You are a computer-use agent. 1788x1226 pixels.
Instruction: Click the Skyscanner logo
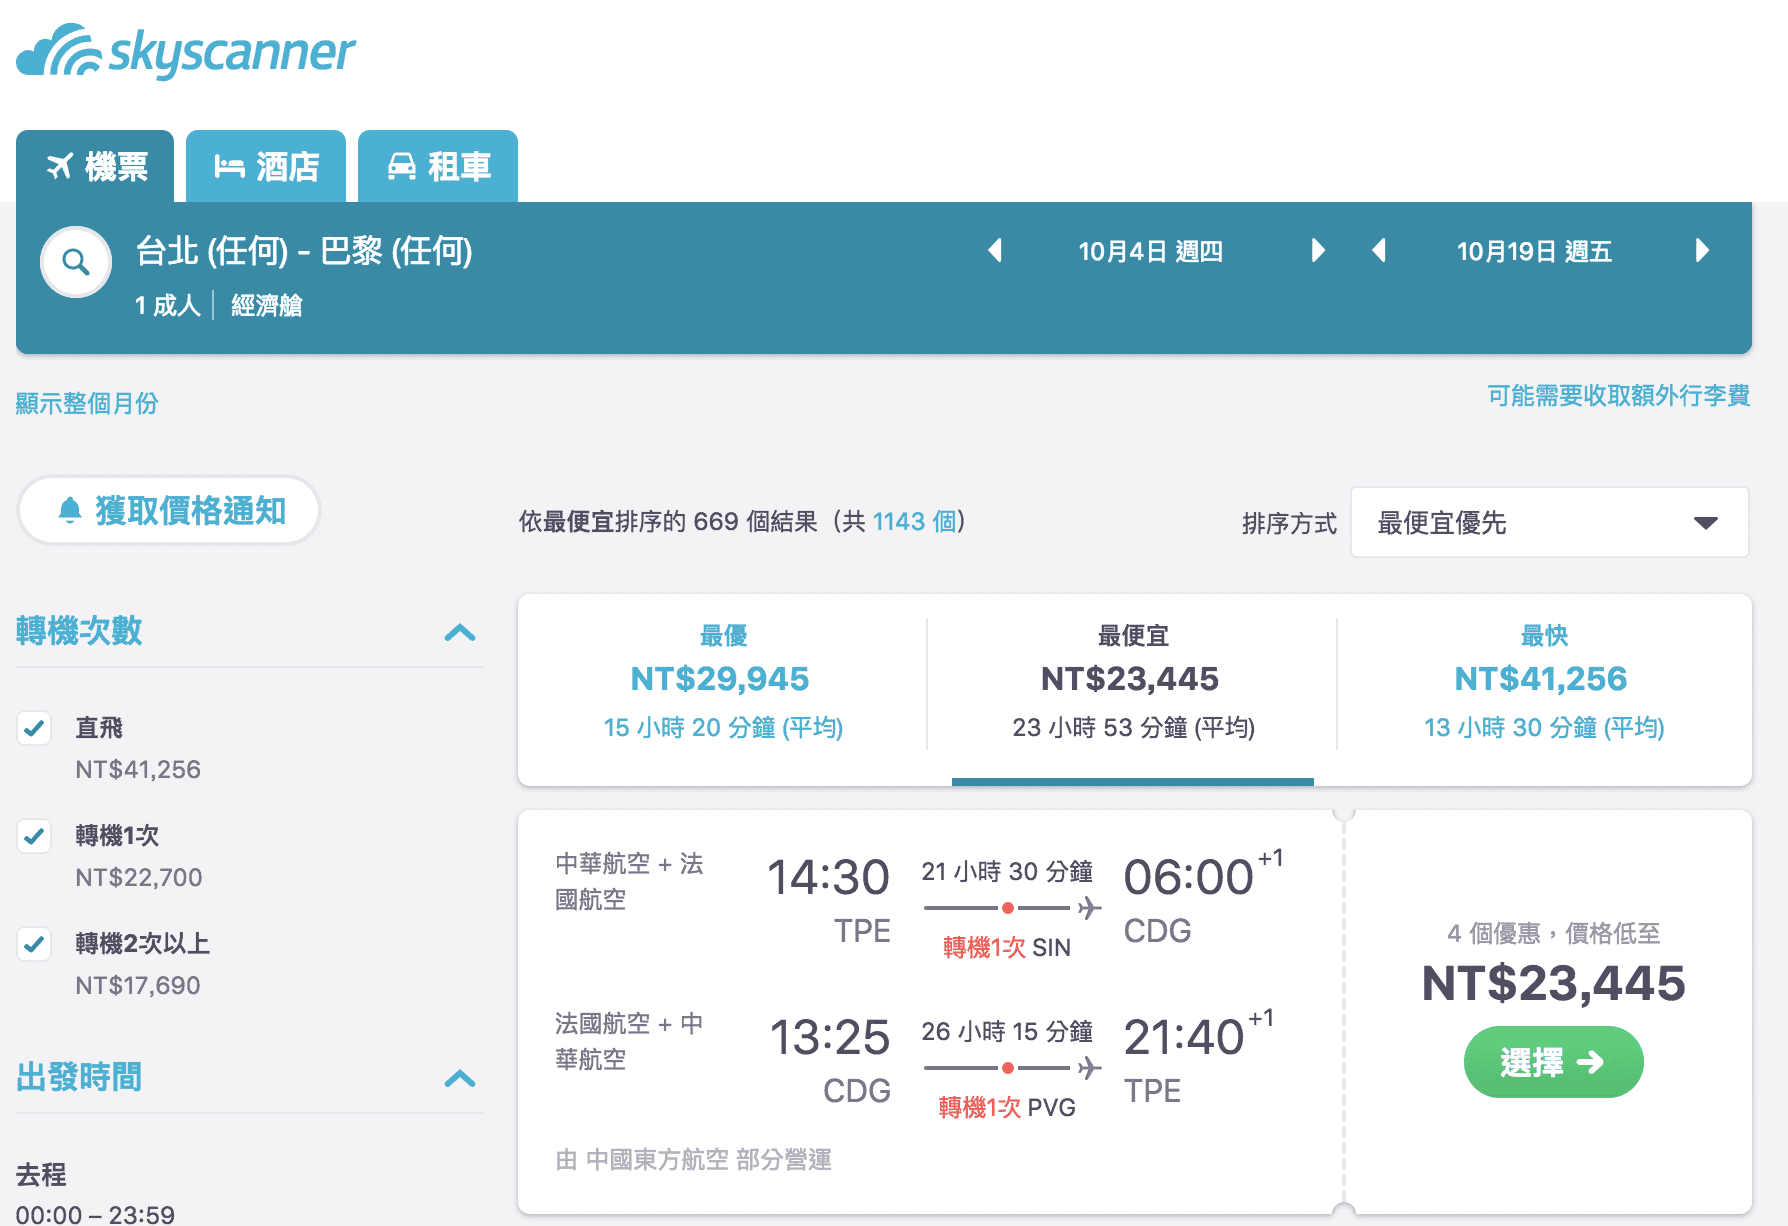point(186,51)
